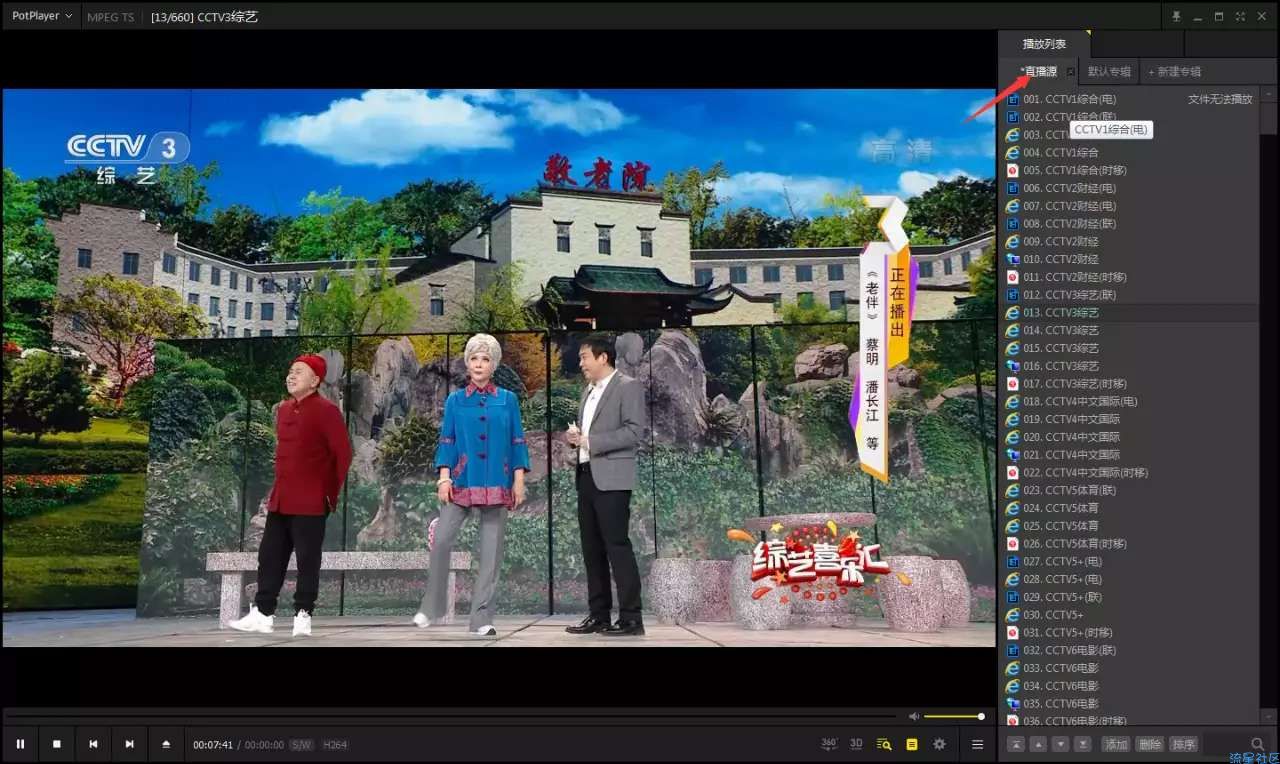This screenshot has height=764, width=1280.
Task: Mute audio via the speaker icon
Action: (x=914, y=716)
